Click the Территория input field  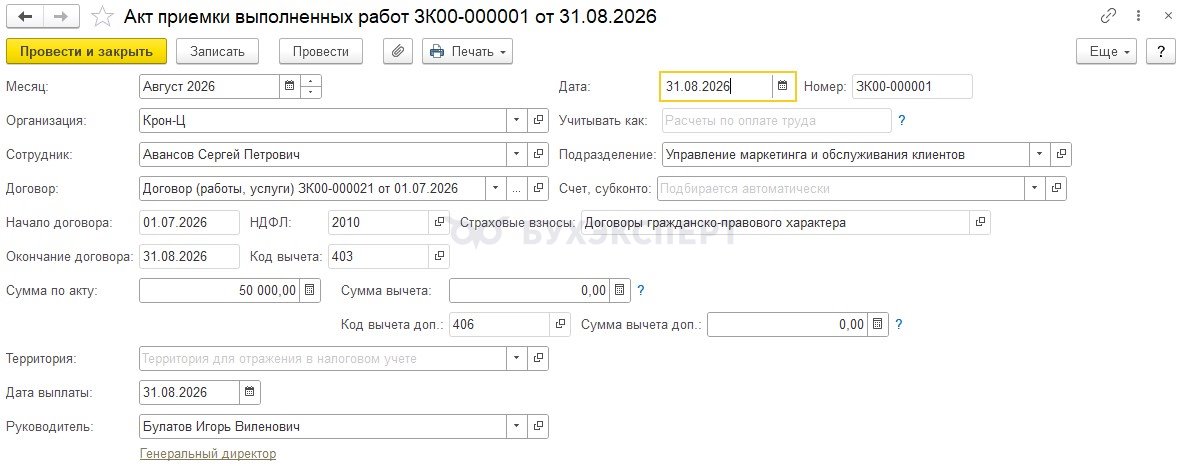click(323, 359)
